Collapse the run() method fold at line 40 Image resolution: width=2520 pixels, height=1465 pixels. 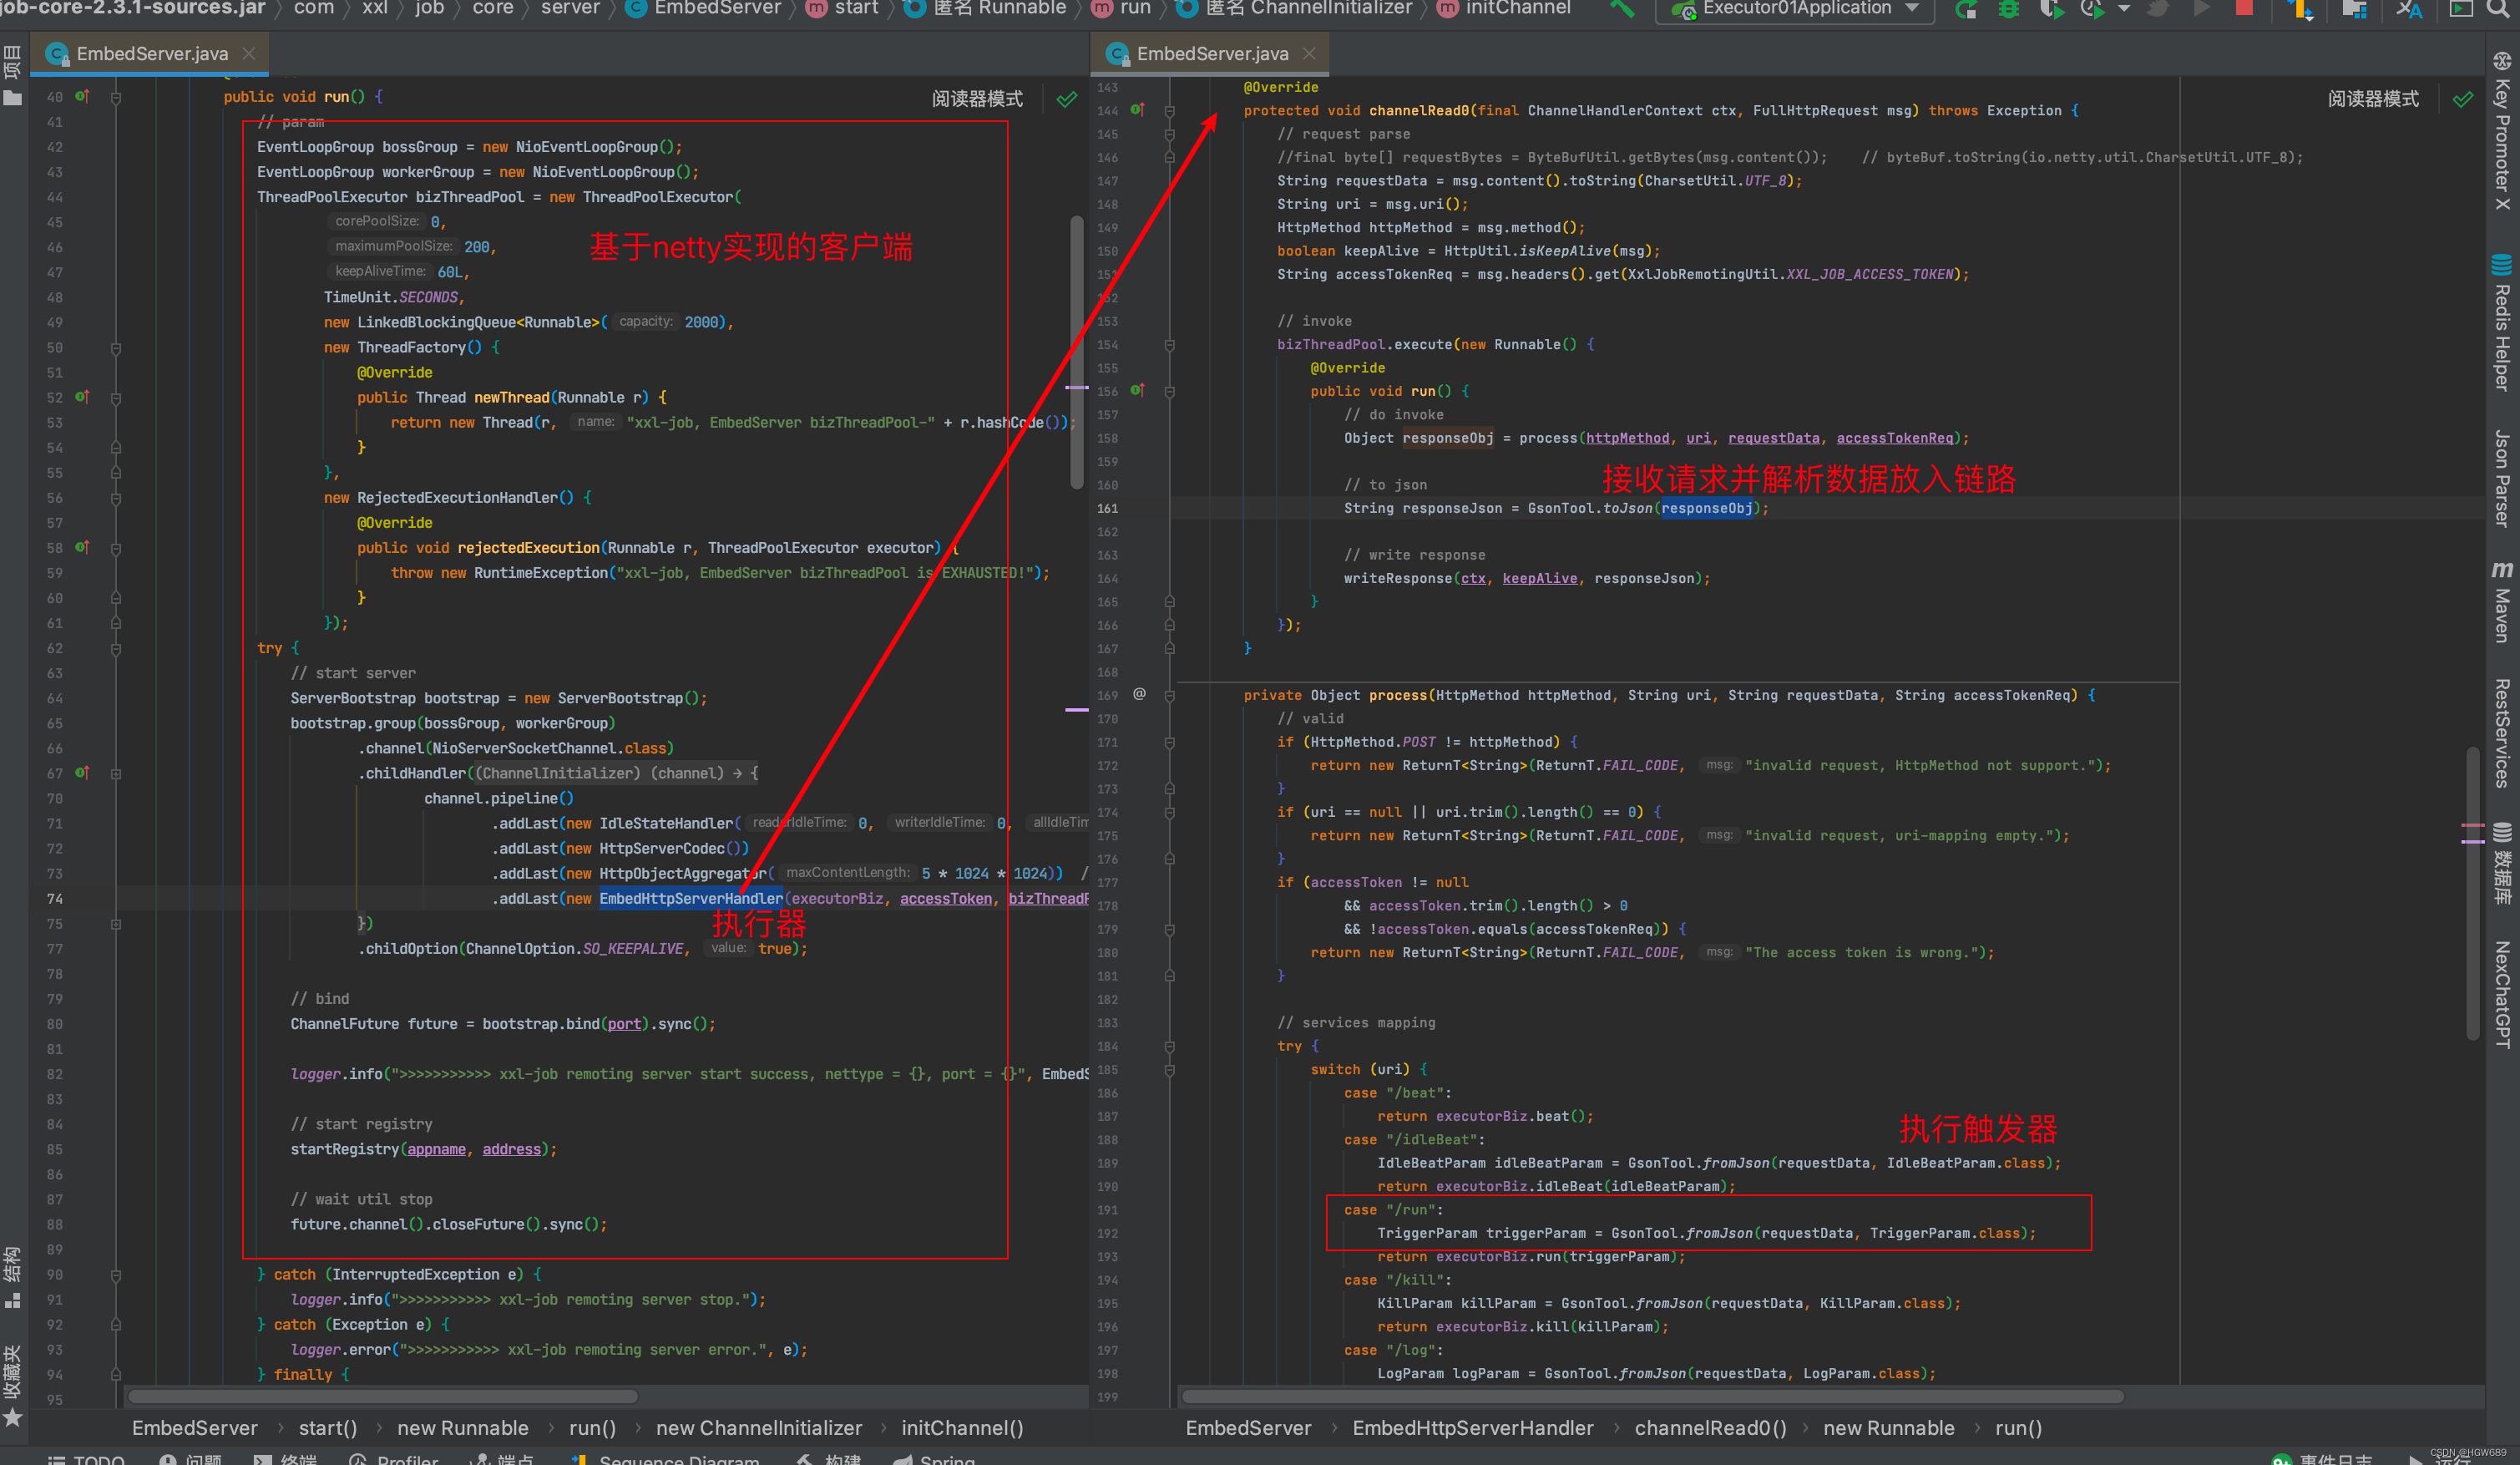(x=116, y=97)
